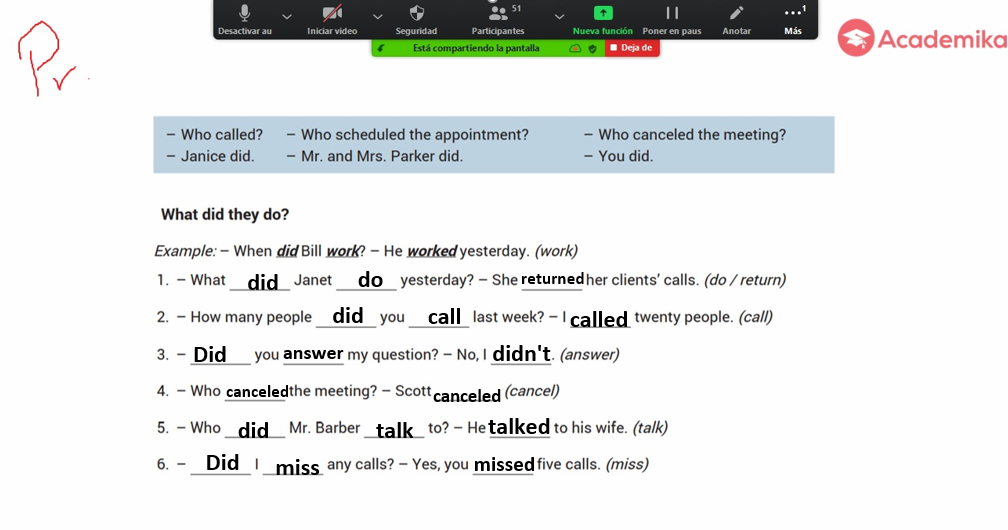Click the hint '(cancel)' in sentence 4
Viewport: 1008px width, 530px height.
click(532, 390)
